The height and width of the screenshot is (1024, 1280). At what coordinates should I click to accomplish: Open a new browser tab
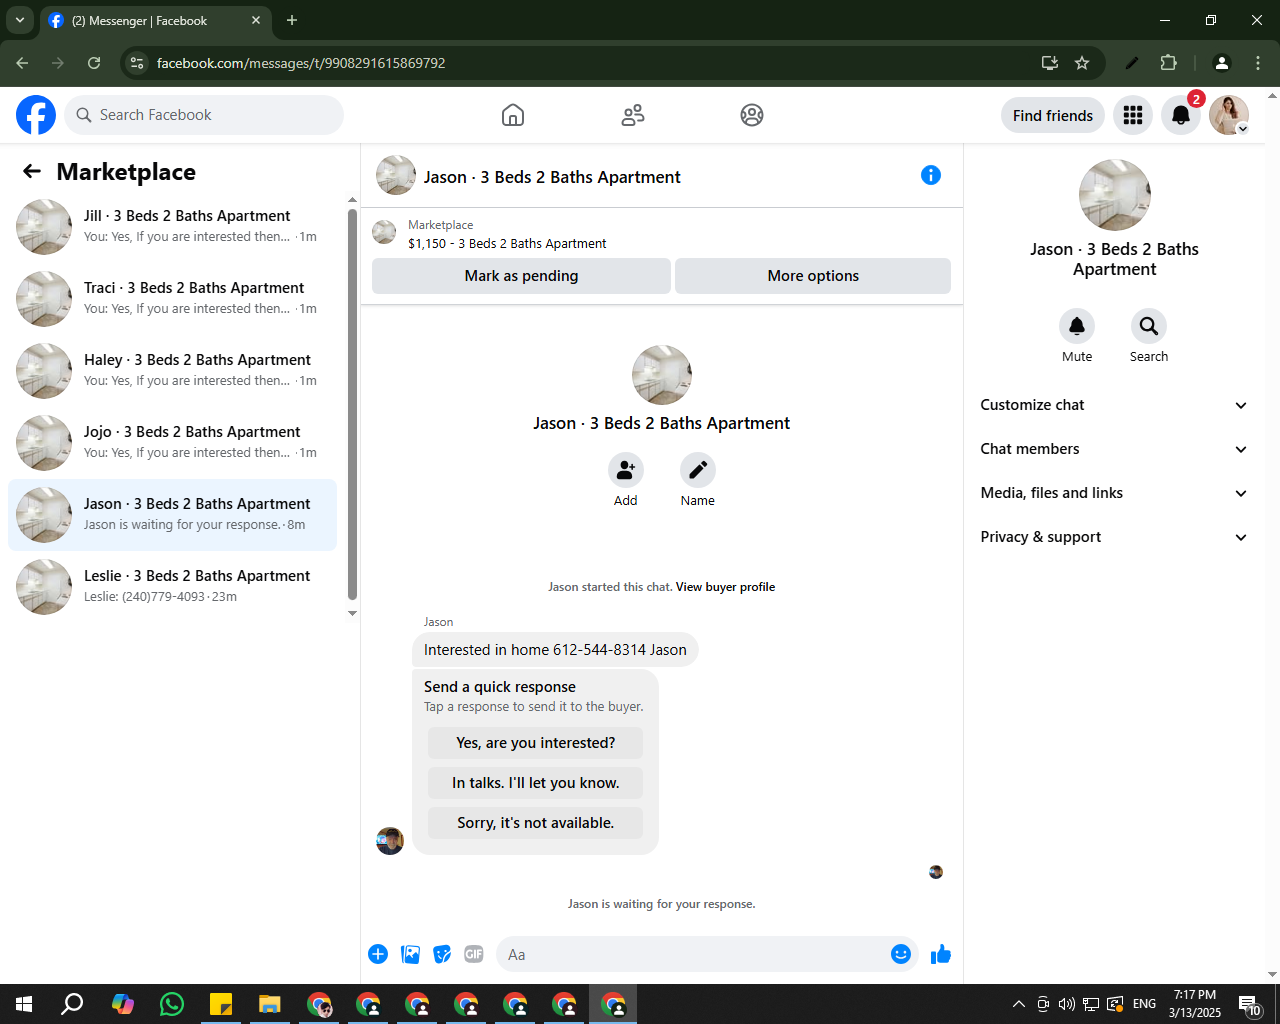click(x=292, y=20)
